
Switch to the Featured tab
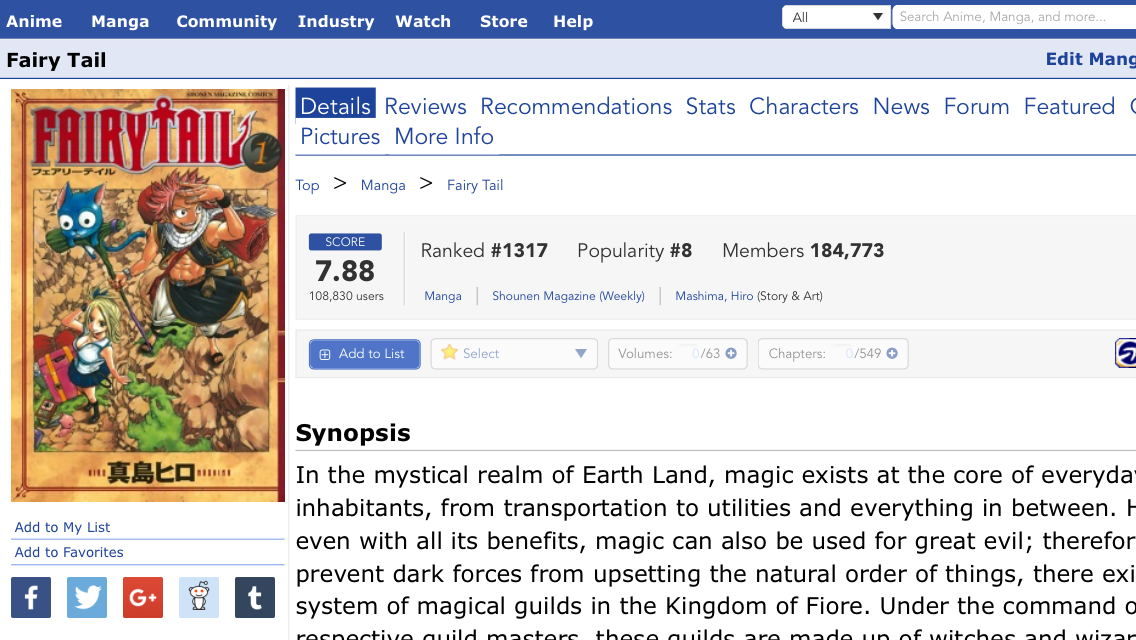pos(1069,107)
